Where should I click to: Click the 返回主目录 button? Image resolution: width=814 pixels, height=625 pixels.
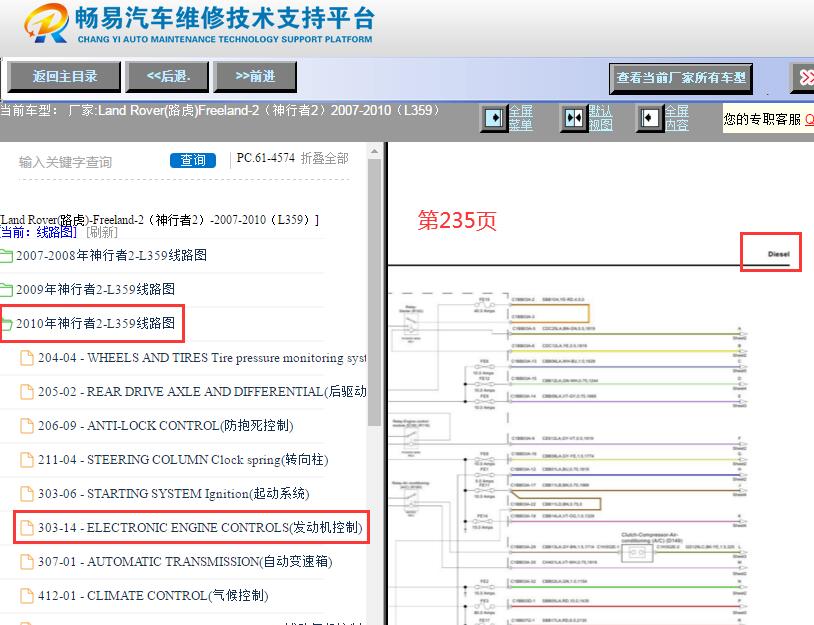pyautogui.click(x=64, y=77)
